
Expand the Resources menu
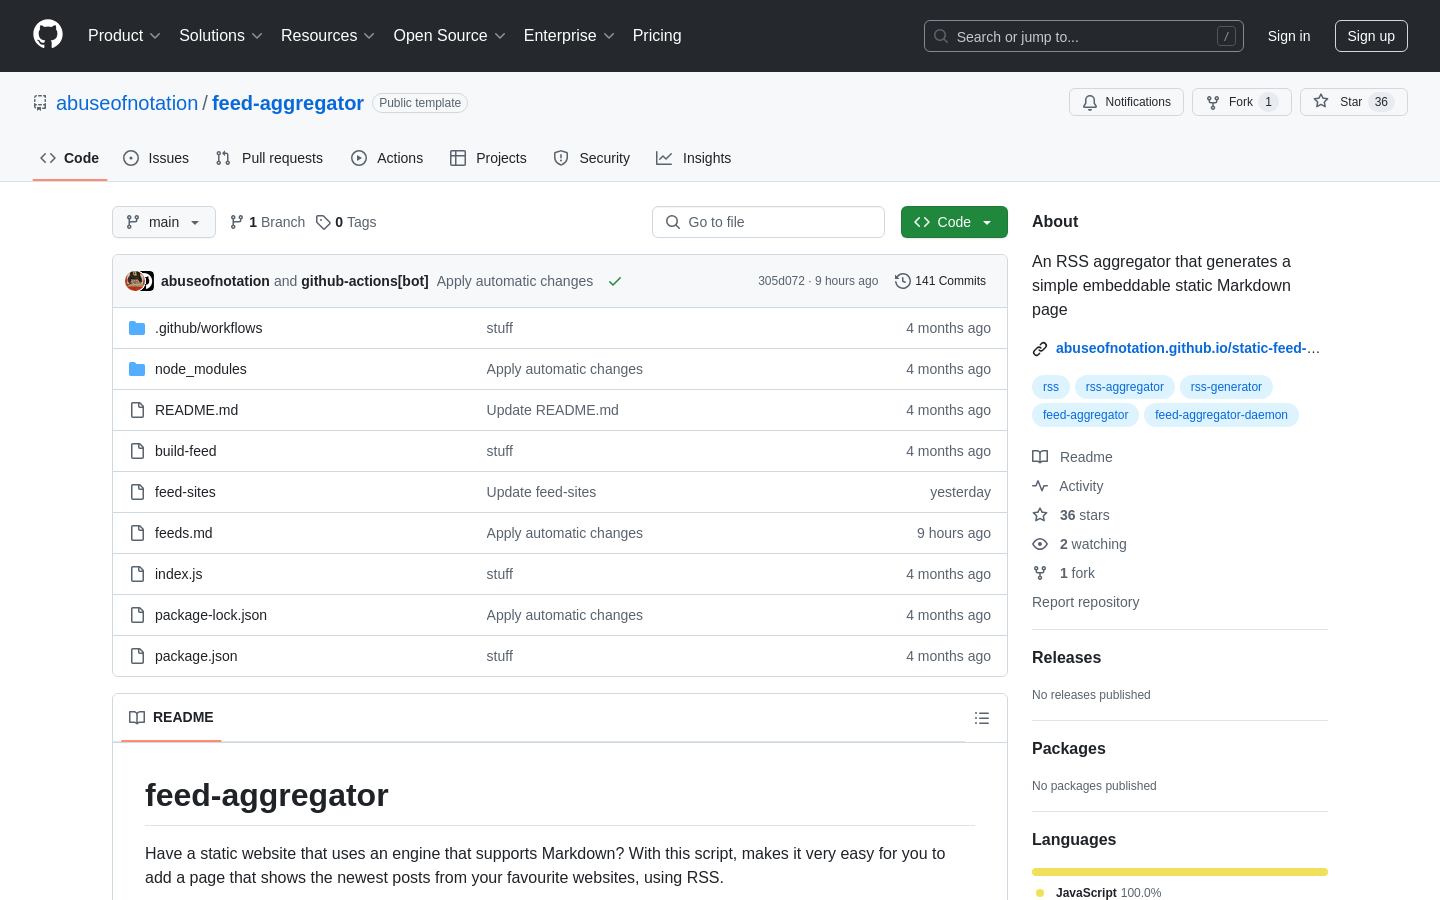point(328,36)
